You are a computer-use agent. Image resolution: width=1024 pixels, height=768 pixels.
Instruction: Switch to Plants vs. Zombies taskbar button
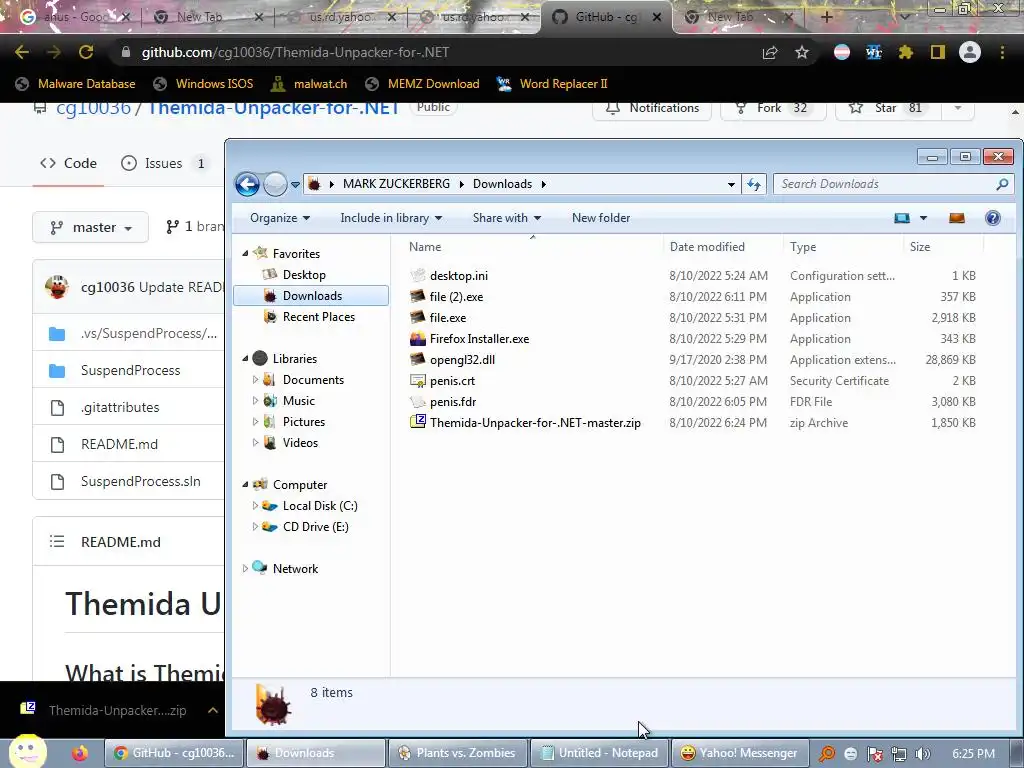click(x=456, y=753)
